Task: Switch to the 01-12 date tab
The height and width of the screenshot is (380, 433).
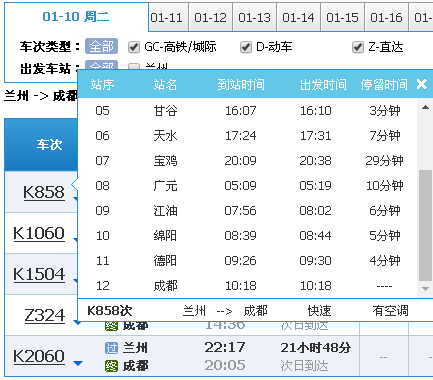Action: click(x=210, y=17)
